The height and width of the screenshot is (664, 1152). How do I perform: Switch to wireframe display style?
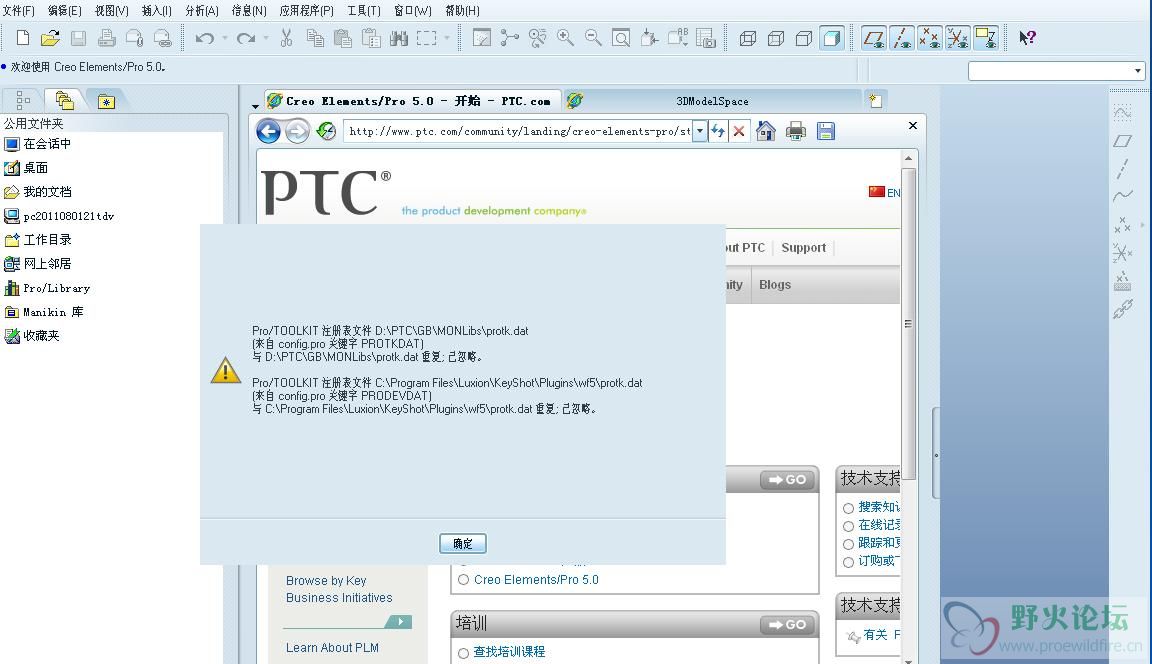(748, 38)
